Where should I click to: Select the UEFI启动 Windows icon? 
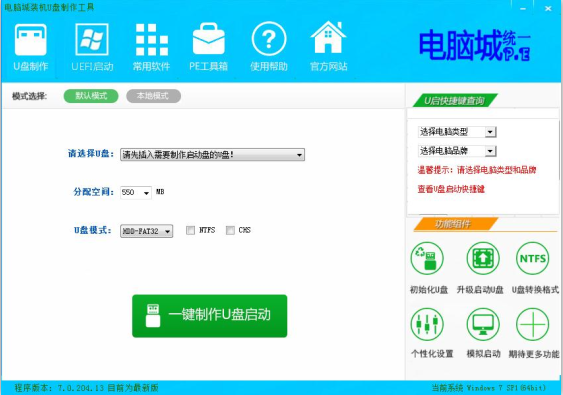click(92, 39)
